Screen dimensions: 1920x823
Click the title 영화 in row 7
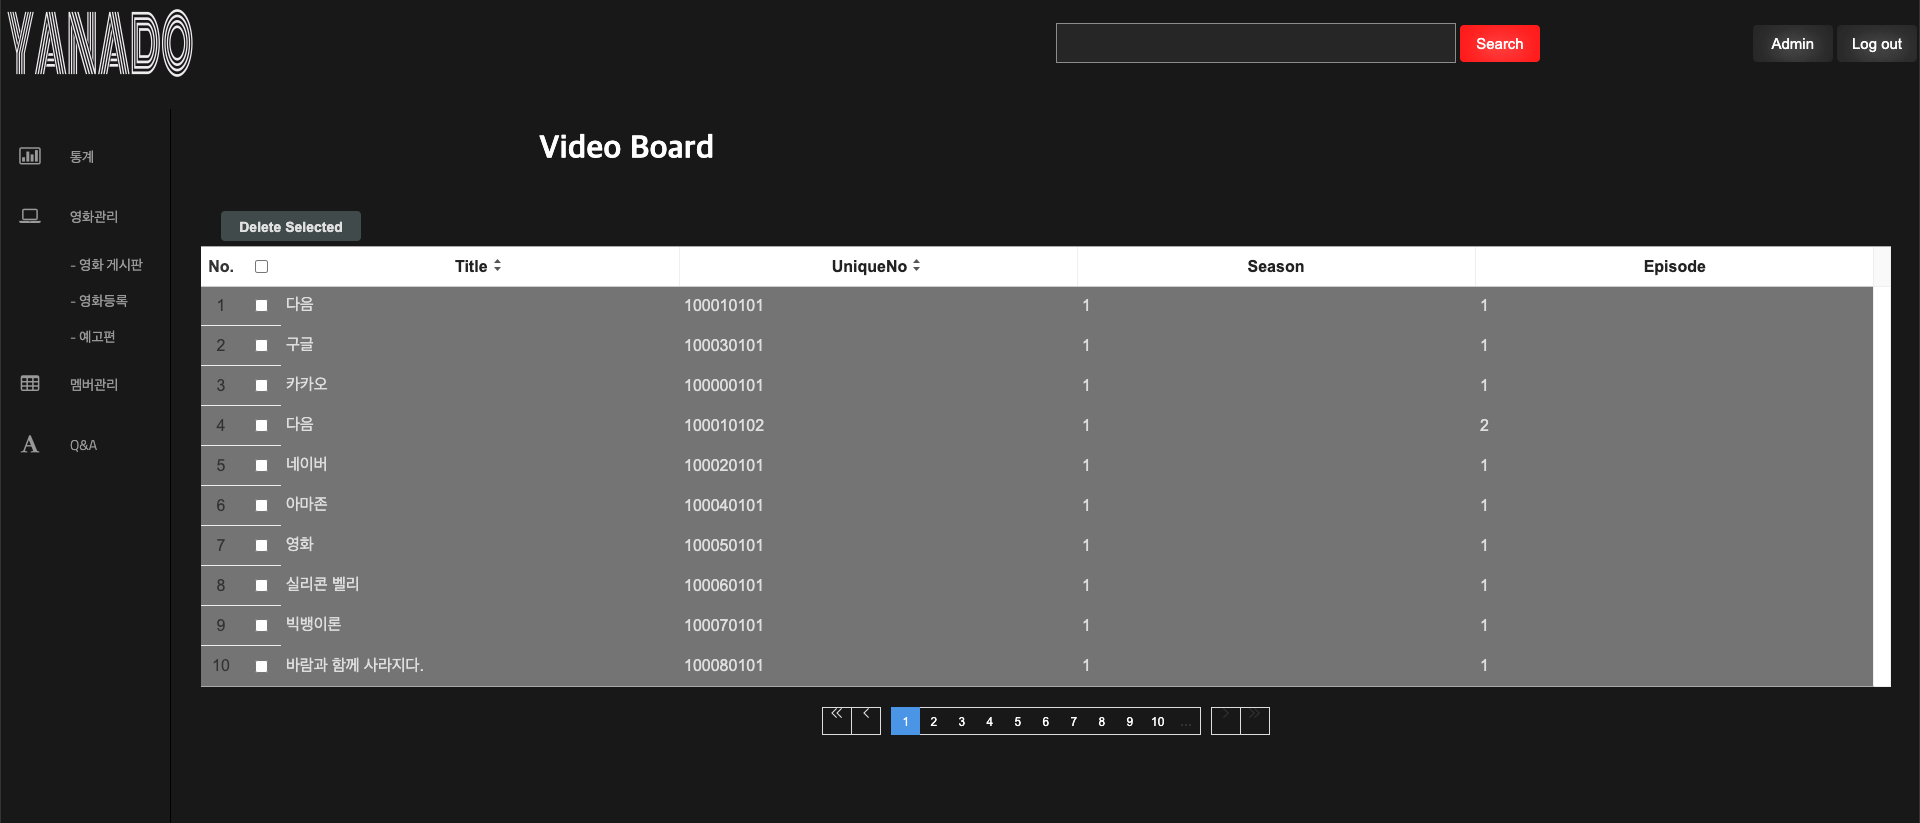pyautogui.click(x=300, y=544)
